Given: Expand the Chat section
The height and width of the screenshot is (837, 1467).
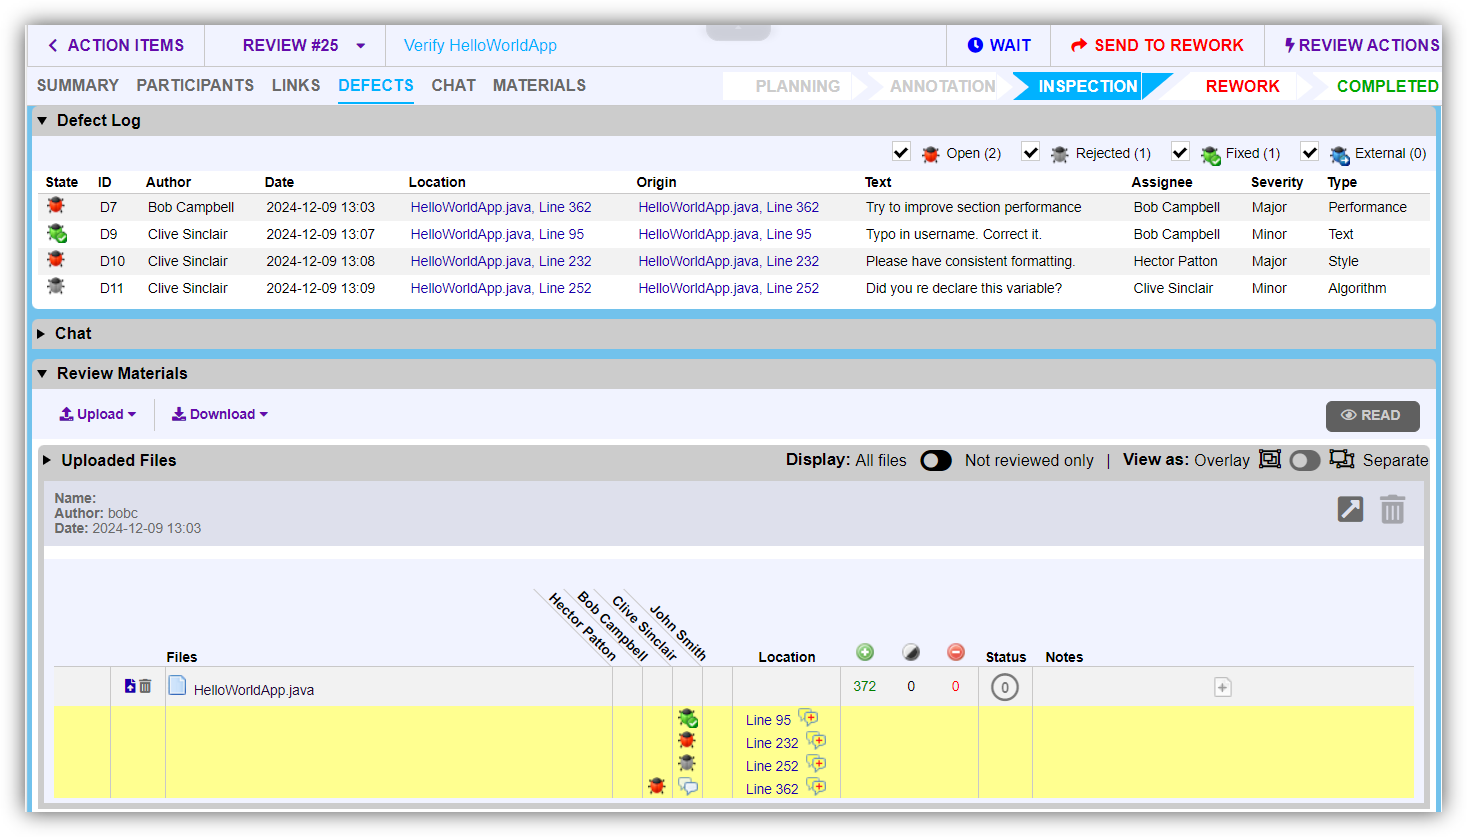Looking at the screenshot, I should click(42, 334).
